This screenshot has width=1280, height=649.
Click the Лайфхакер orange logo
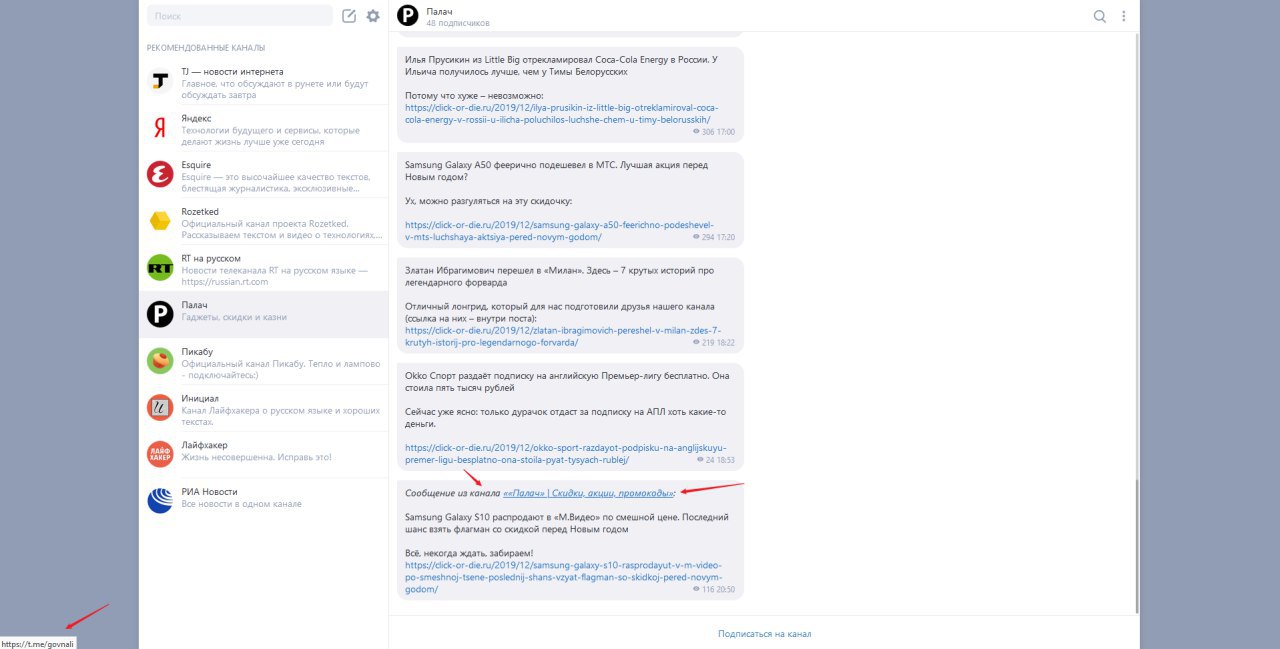pos(160,454)
